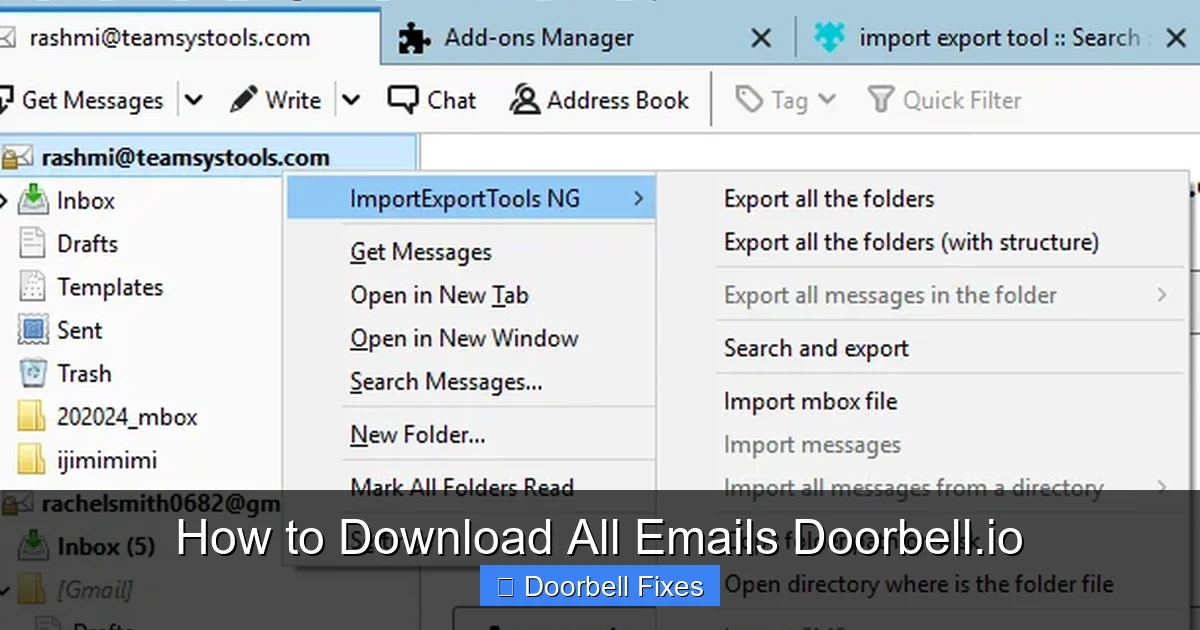Open the ijimimimi folder
Screen dimensions: 1200x630
point(107,461)
